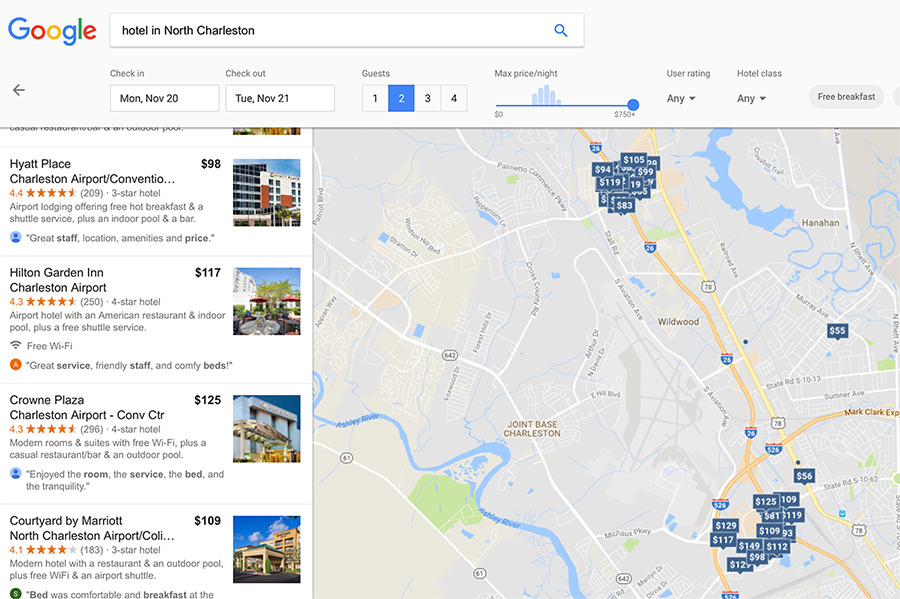Click reviewer avatar on Crowne Plaza review
The width and height of the screenshot is (900, 599).
click(15, 473)
